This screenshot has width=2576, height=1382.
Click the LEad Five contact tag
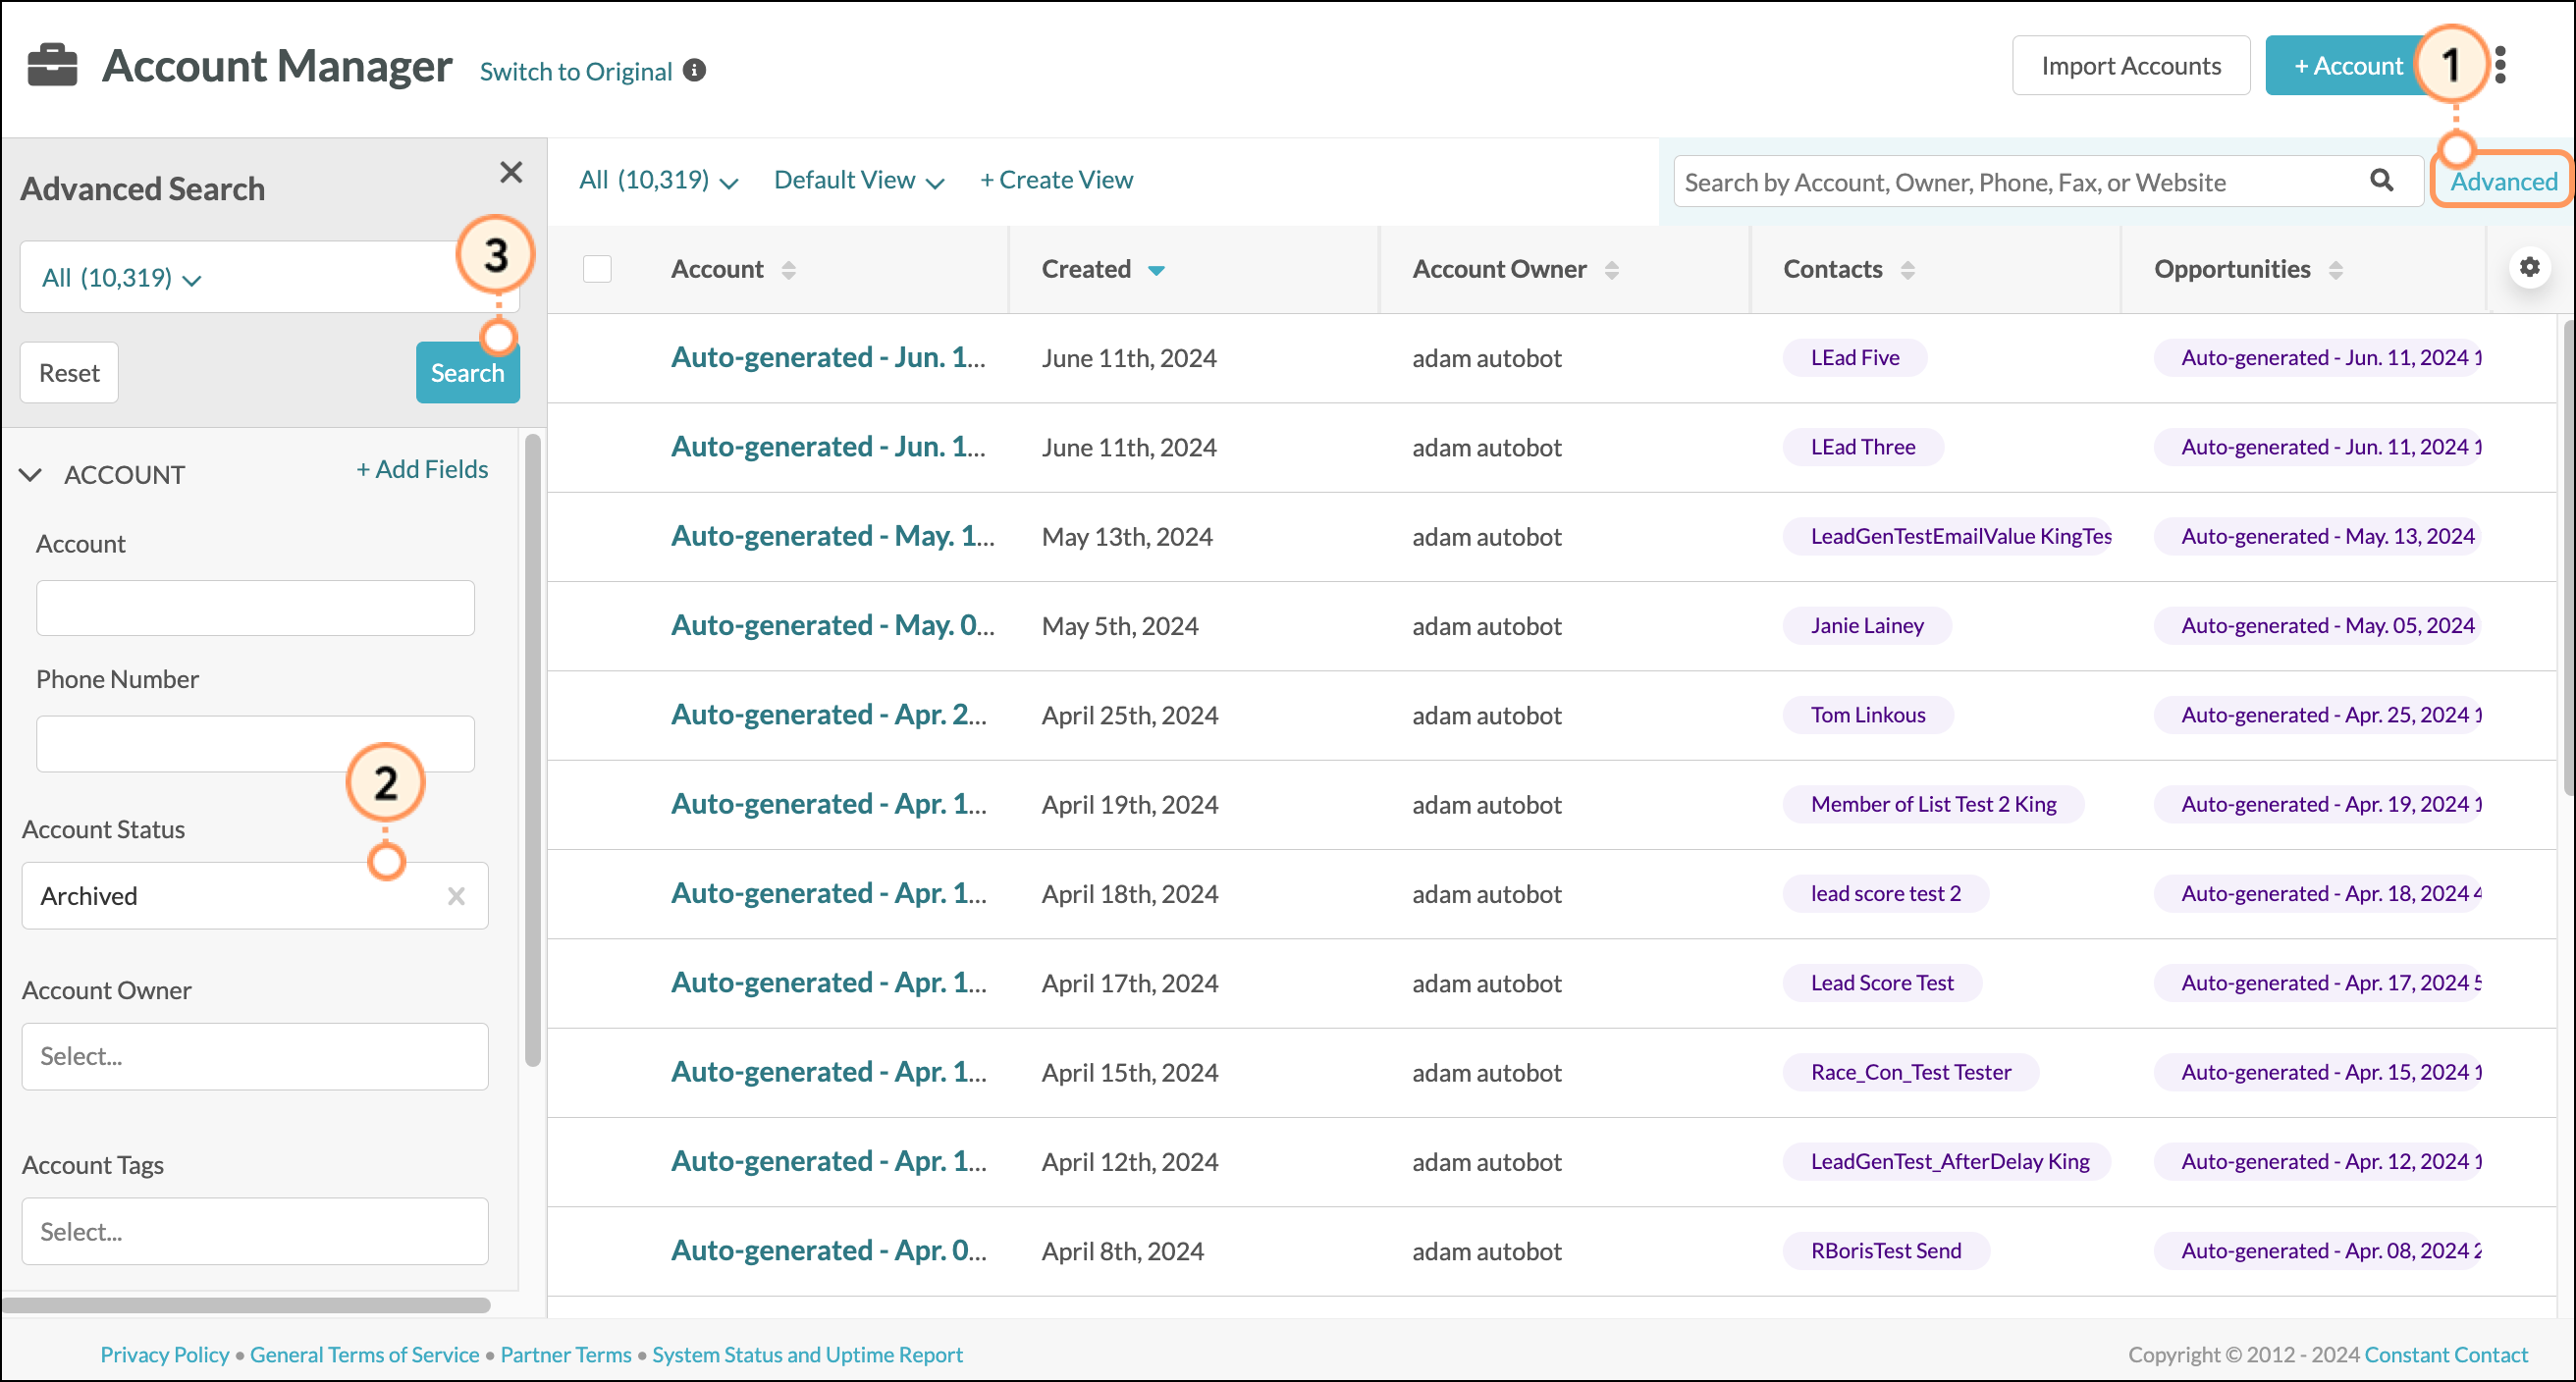coord(1855,357)
